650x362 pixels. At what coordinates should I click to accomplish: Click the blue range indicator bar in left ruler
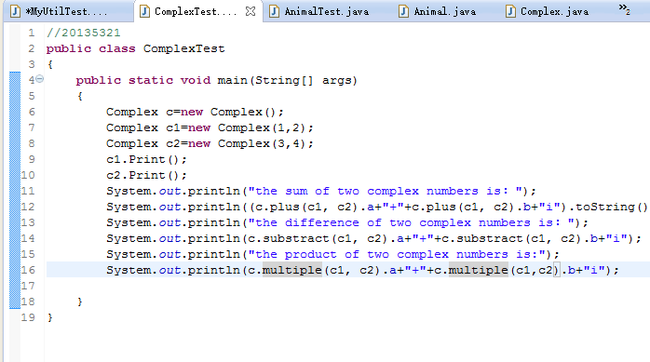15,190
